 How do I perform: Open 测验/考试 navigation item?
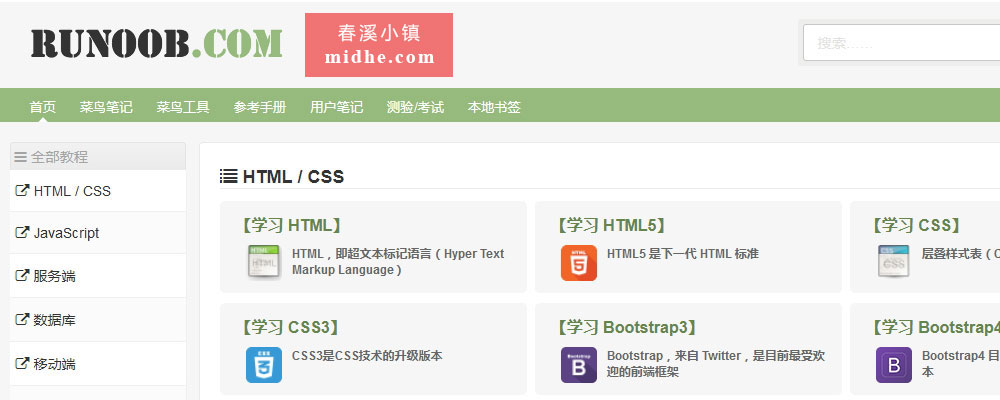click(x=415, y=107)
